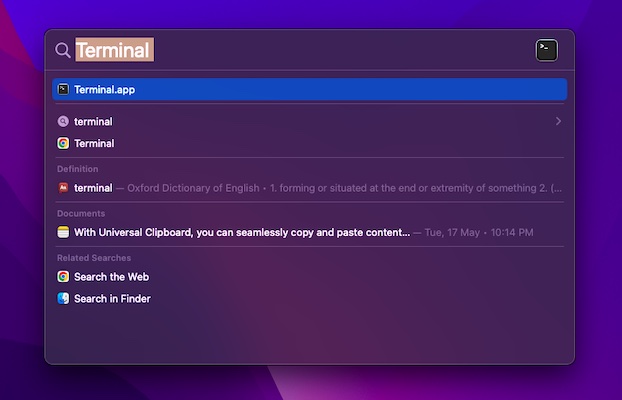Open the highlighted Terminal.app result
The image size is (622, 400).
point(309,89)
